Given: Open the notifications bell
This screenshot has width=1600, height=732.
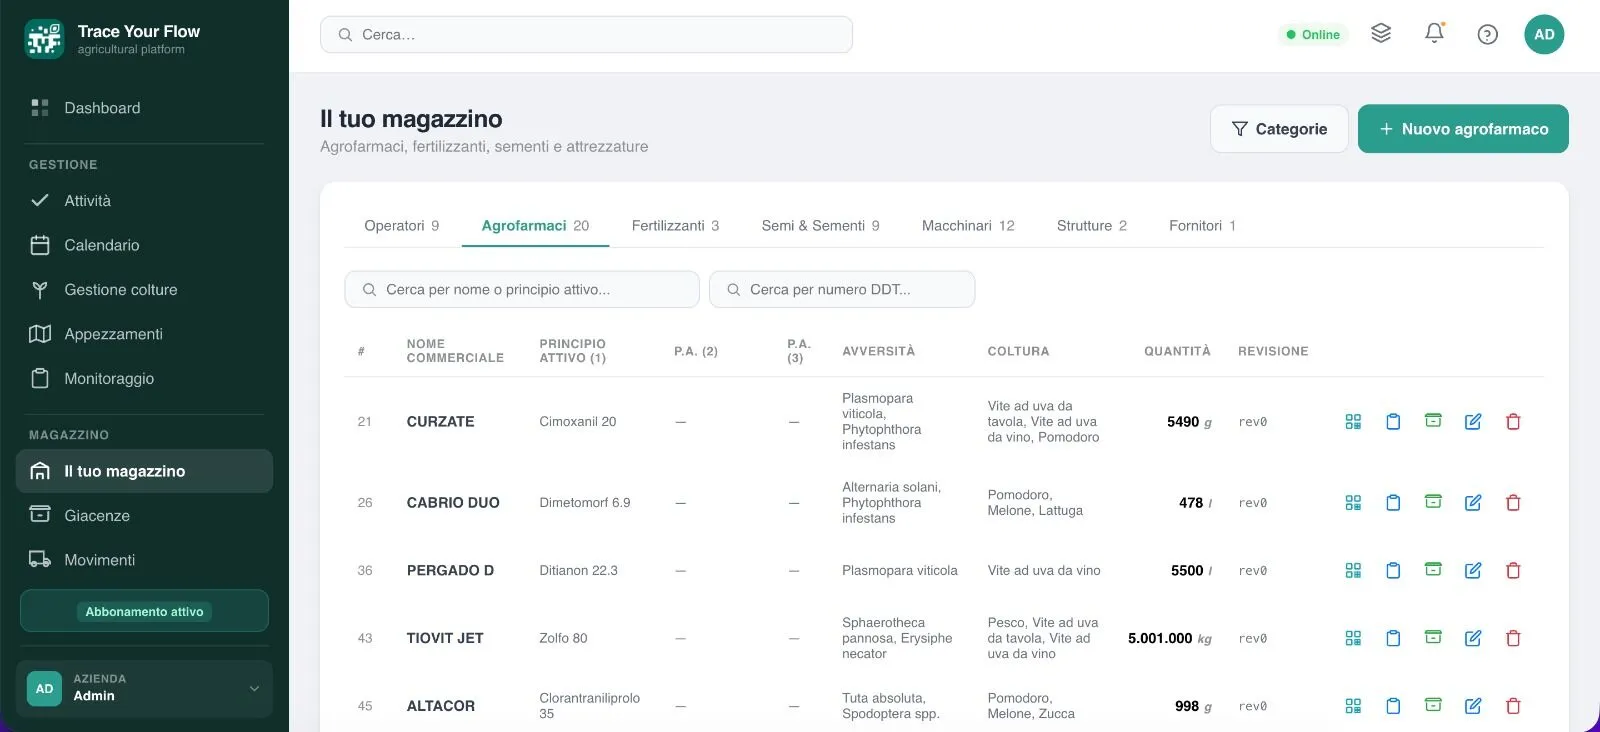Looking at the screenshot, I should tap(1434, 34).
